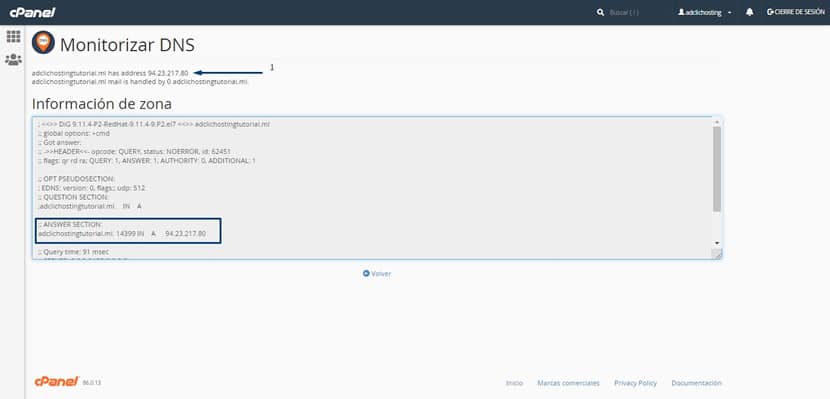Open the notifications bell
Screen dimensions: 830x399
coord(750,12)
